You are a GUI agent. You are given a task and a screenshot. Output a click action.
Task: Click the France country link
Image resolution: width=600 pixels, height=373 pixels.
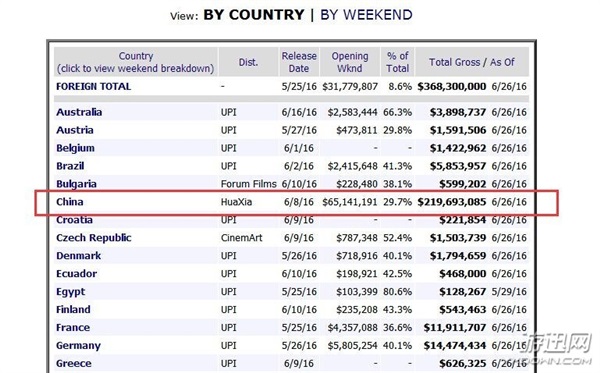tap(73, 327)
